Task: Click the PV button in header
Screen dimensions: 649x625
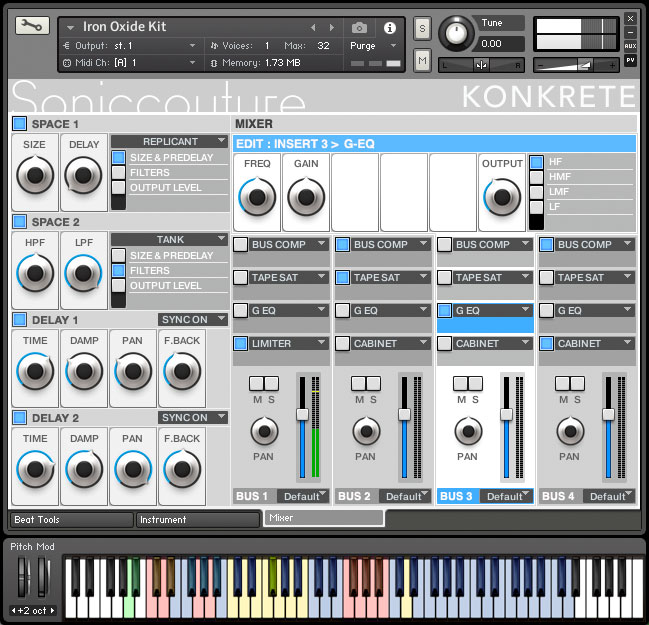Action: (630, 60)
